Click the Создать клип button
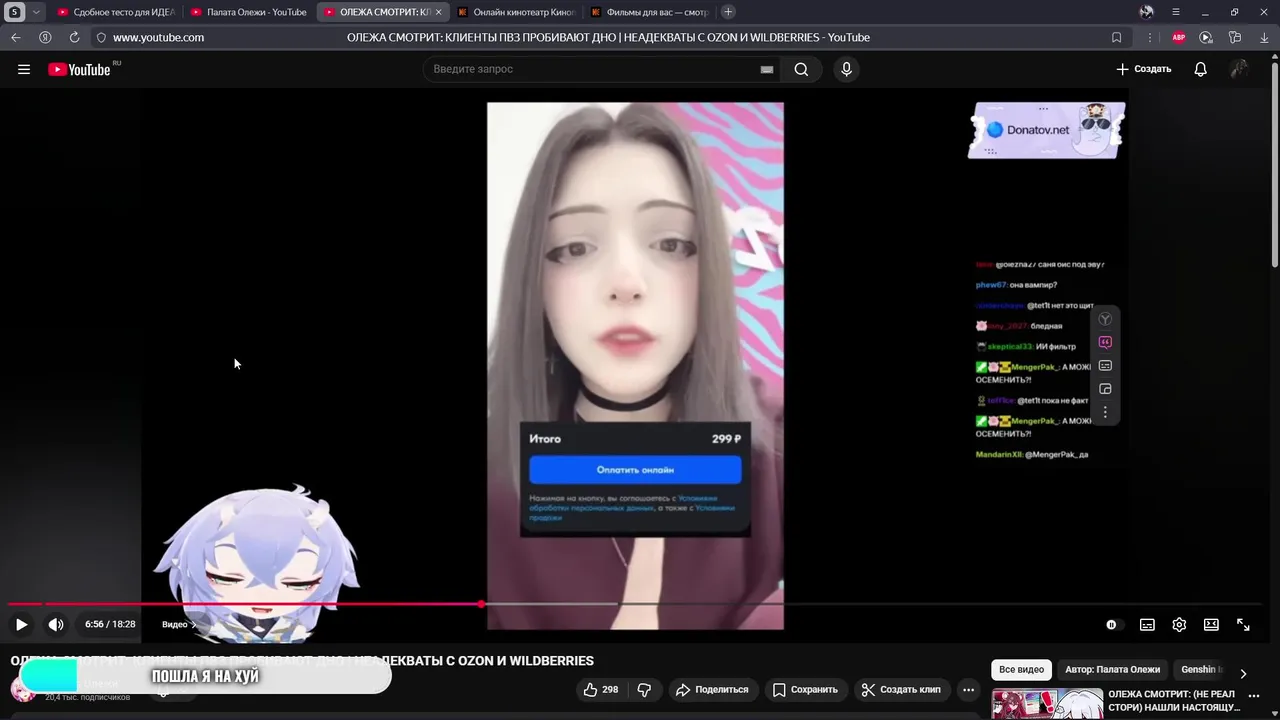1280x720 pixels. [901, 689]
